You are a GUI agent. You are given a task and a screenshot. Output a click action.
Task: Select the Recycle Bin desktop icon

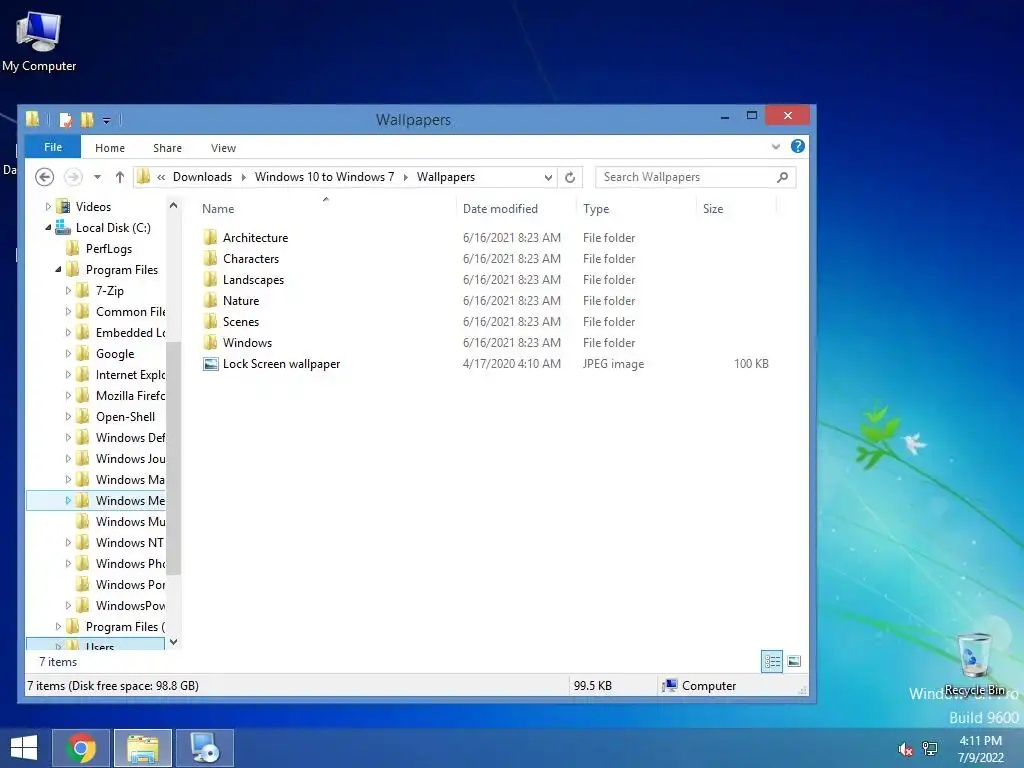point(974,664)
